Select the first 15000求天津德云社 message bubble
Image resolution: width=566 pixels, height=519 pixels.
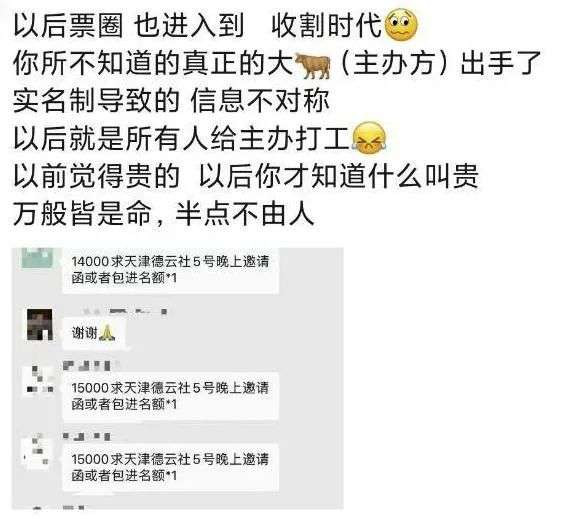(x=170, y=396)
